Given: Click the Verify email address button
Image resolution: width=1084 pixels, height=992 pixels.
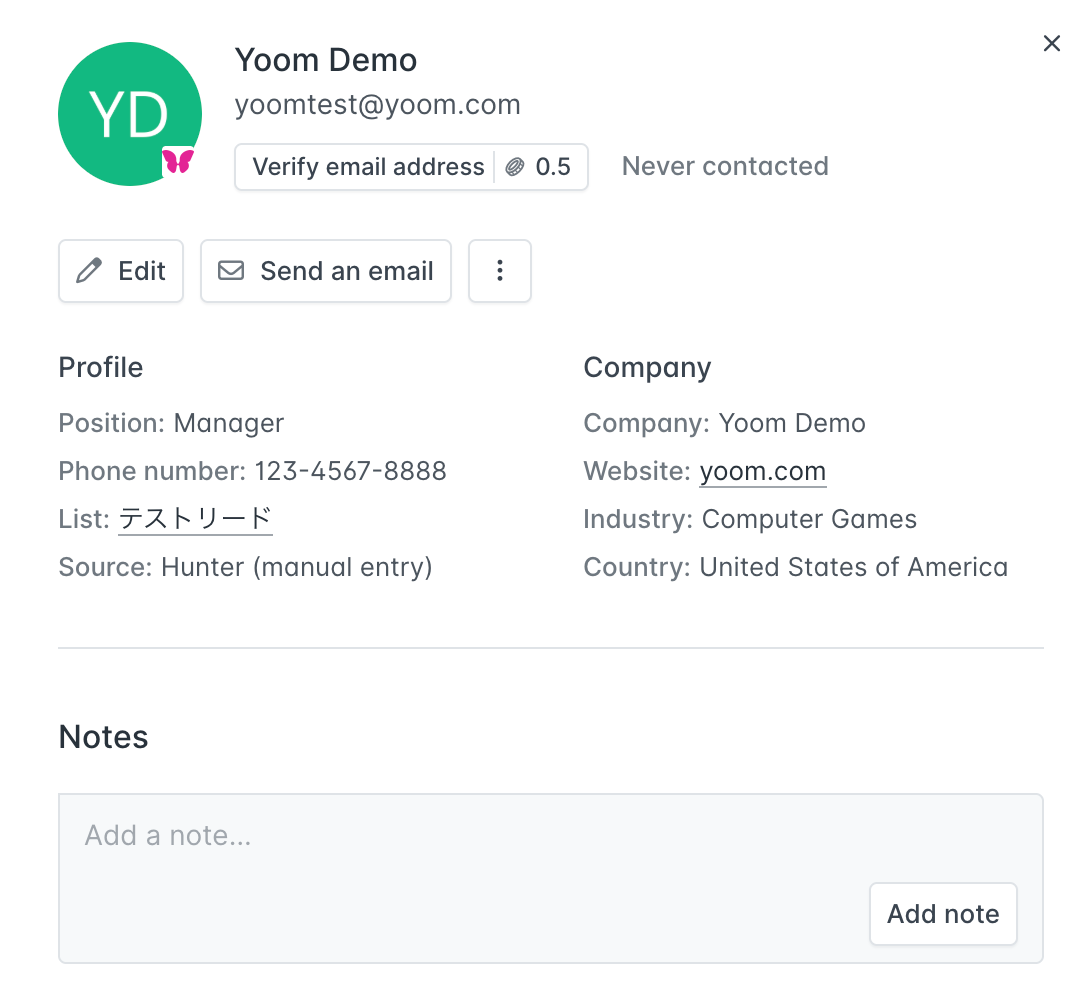Looking at the screenshot, I should (x=411, y=167).
